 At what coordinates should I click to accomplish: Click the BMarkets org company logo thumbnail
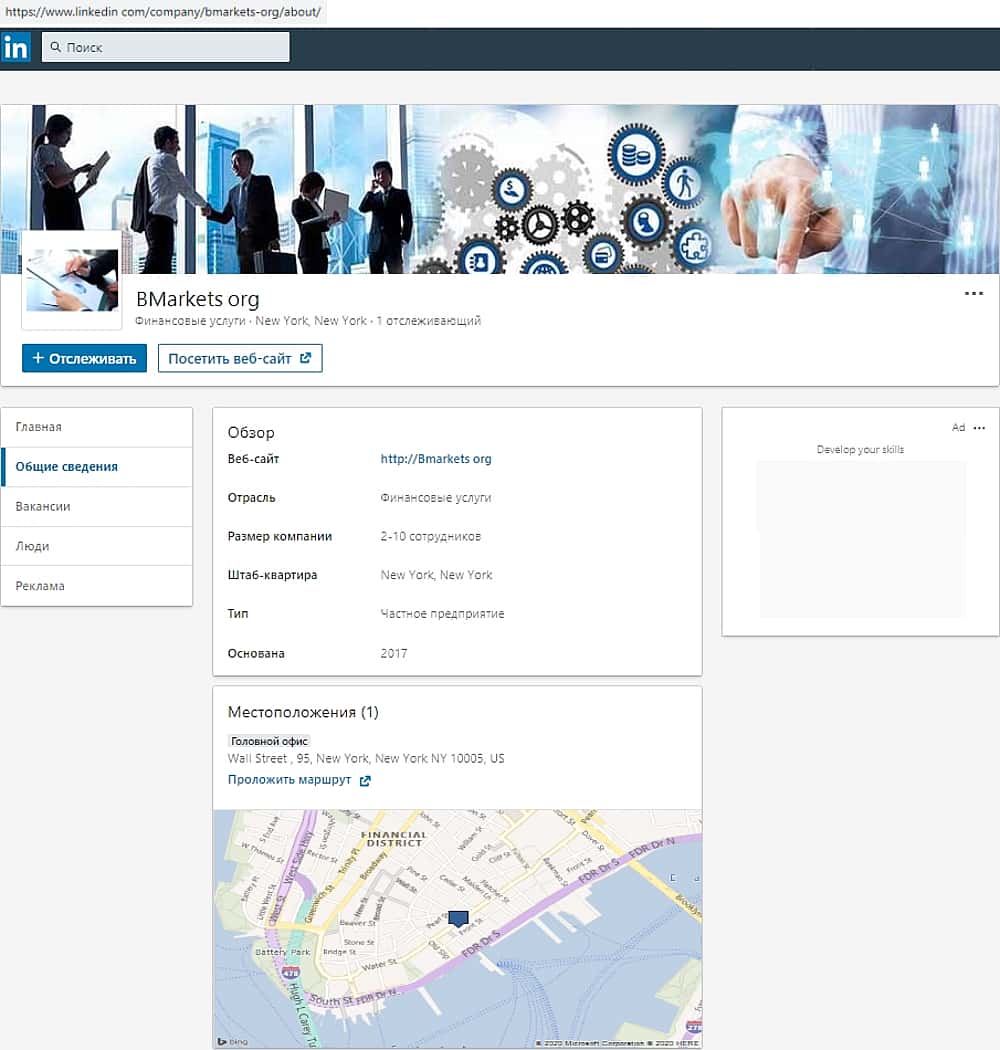pos(72,280)
